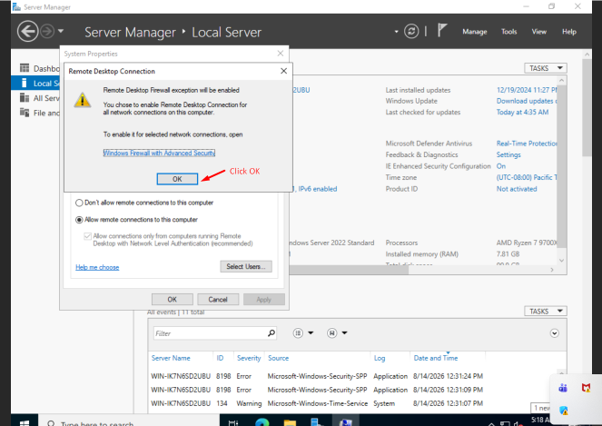Open the notifications flag icon
This screenshot has height=426, width=602.
(x=442, y=30)
